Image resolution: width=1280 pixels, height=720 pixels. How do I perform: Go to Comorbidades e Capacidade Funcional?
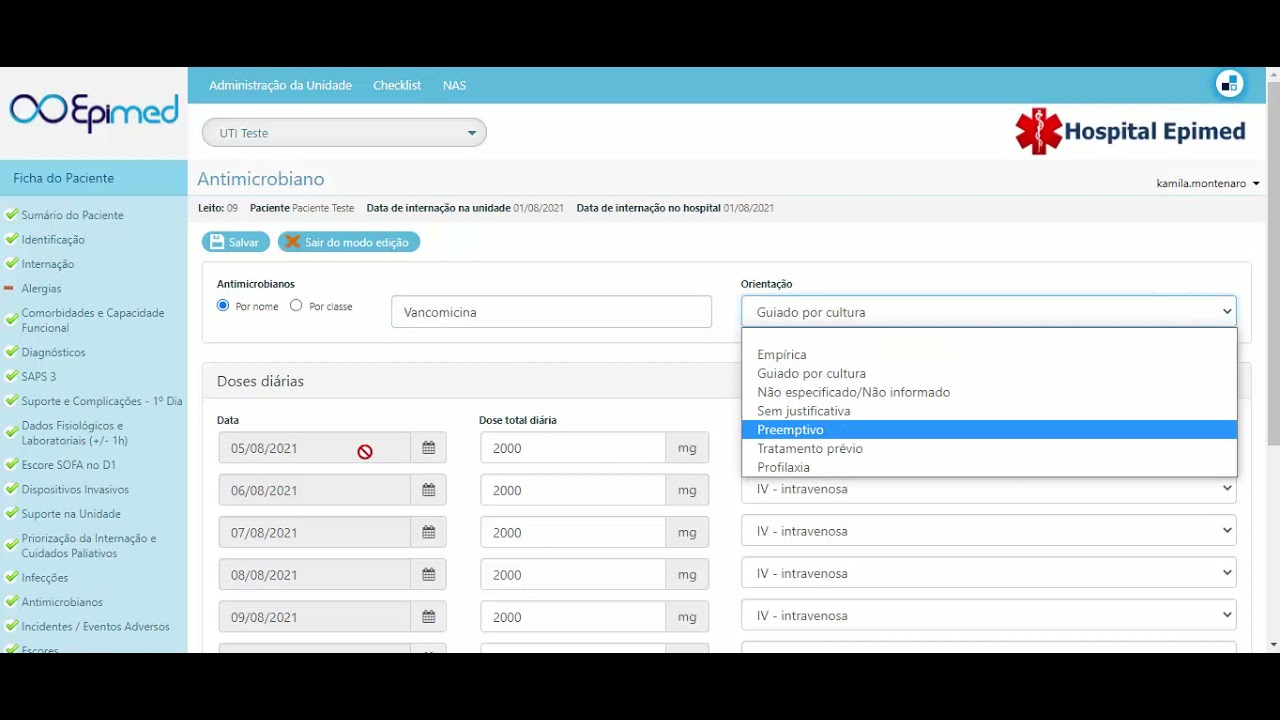tap(93, 320)
